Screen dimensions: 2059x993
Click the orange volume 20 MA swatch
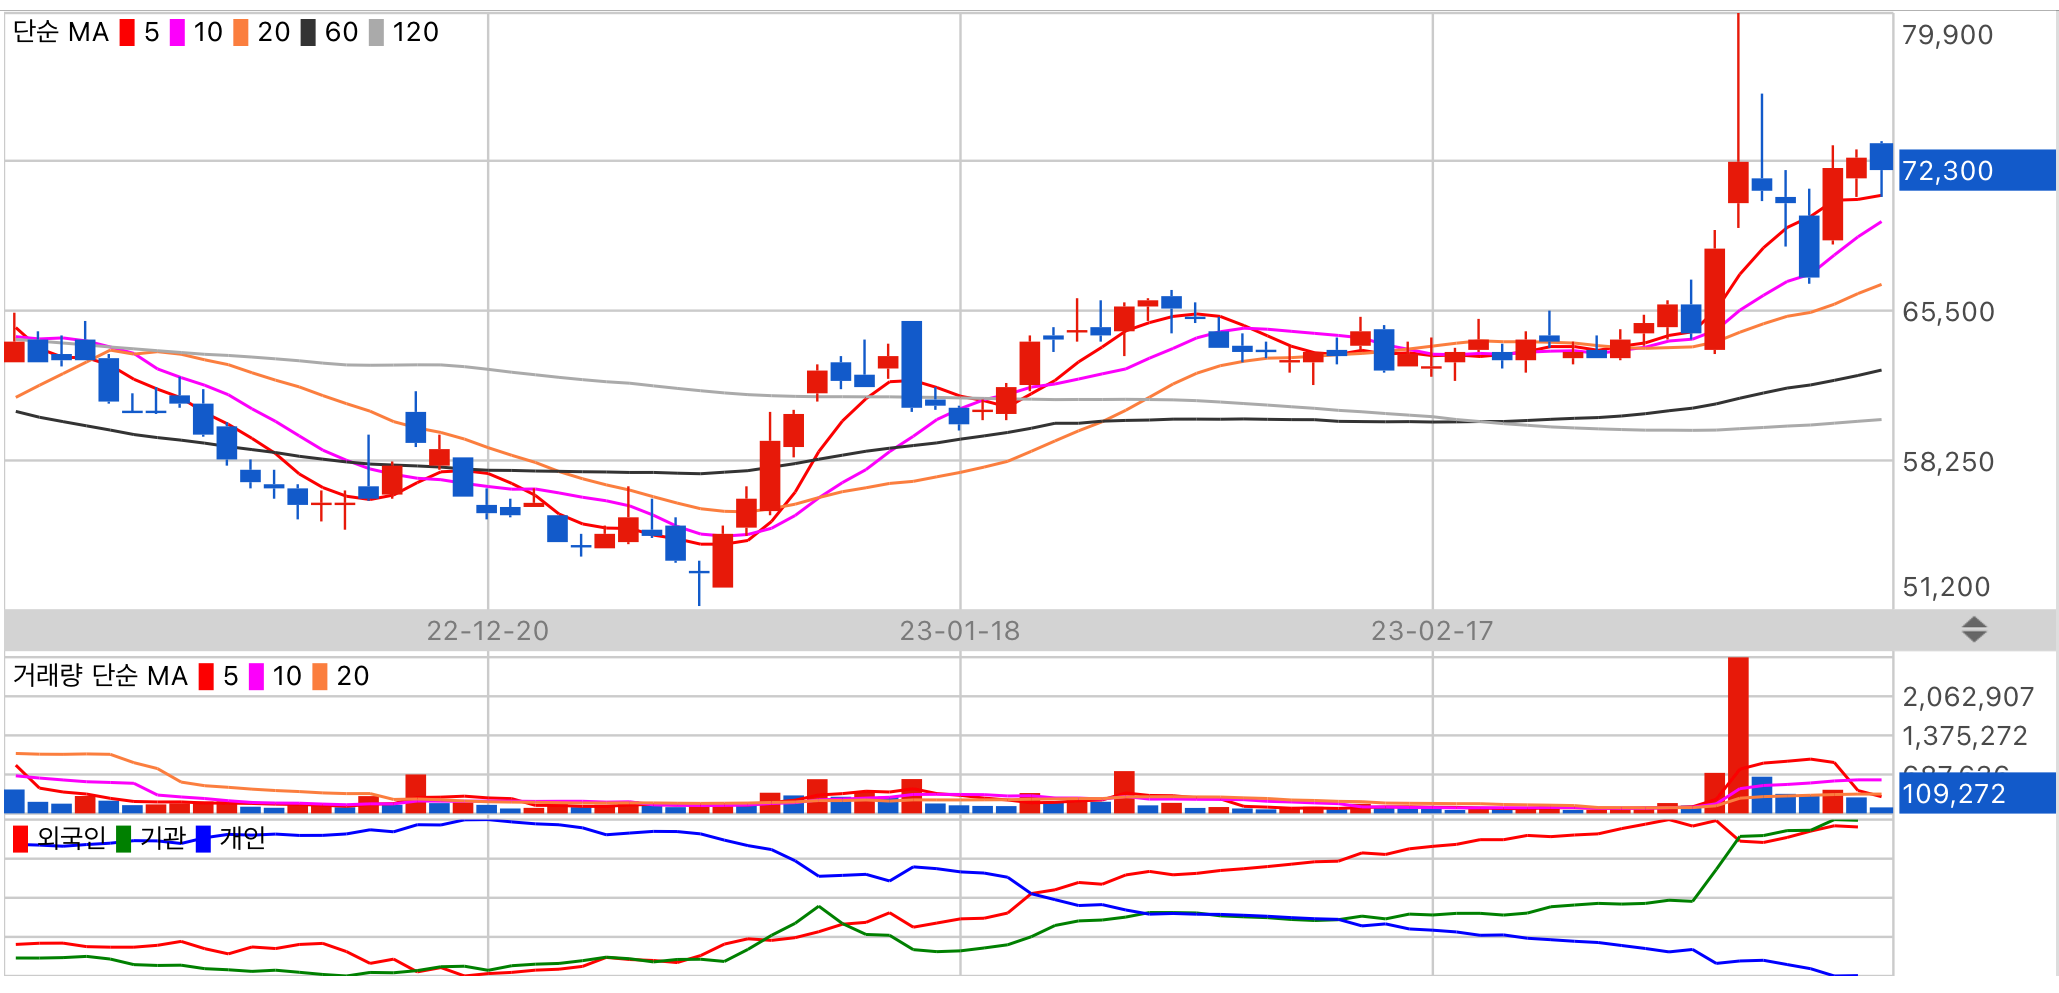pyautogui.click(x=320, y=677)
